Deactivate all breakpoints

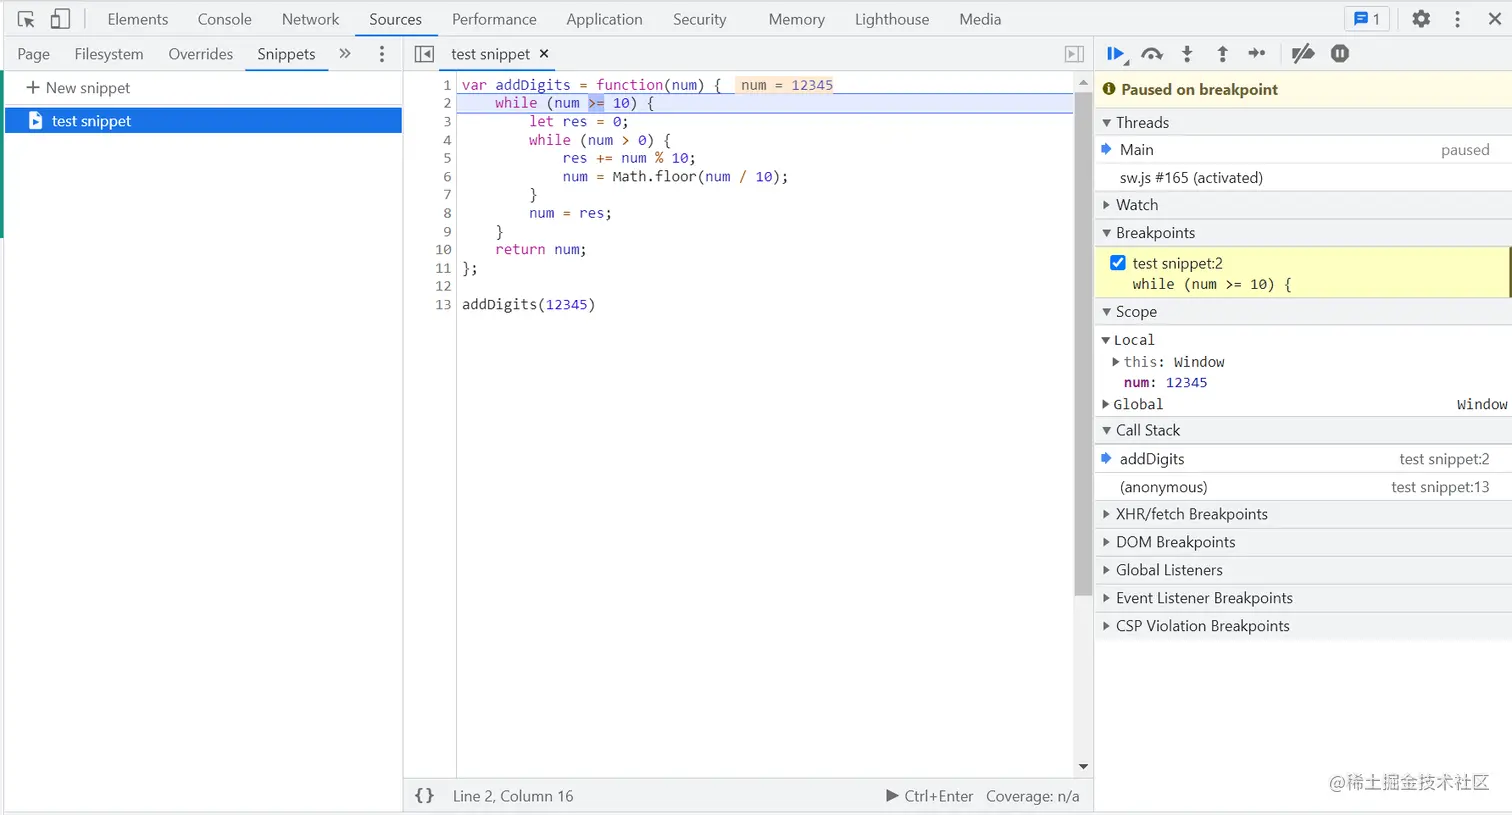tap(1303, 54)
